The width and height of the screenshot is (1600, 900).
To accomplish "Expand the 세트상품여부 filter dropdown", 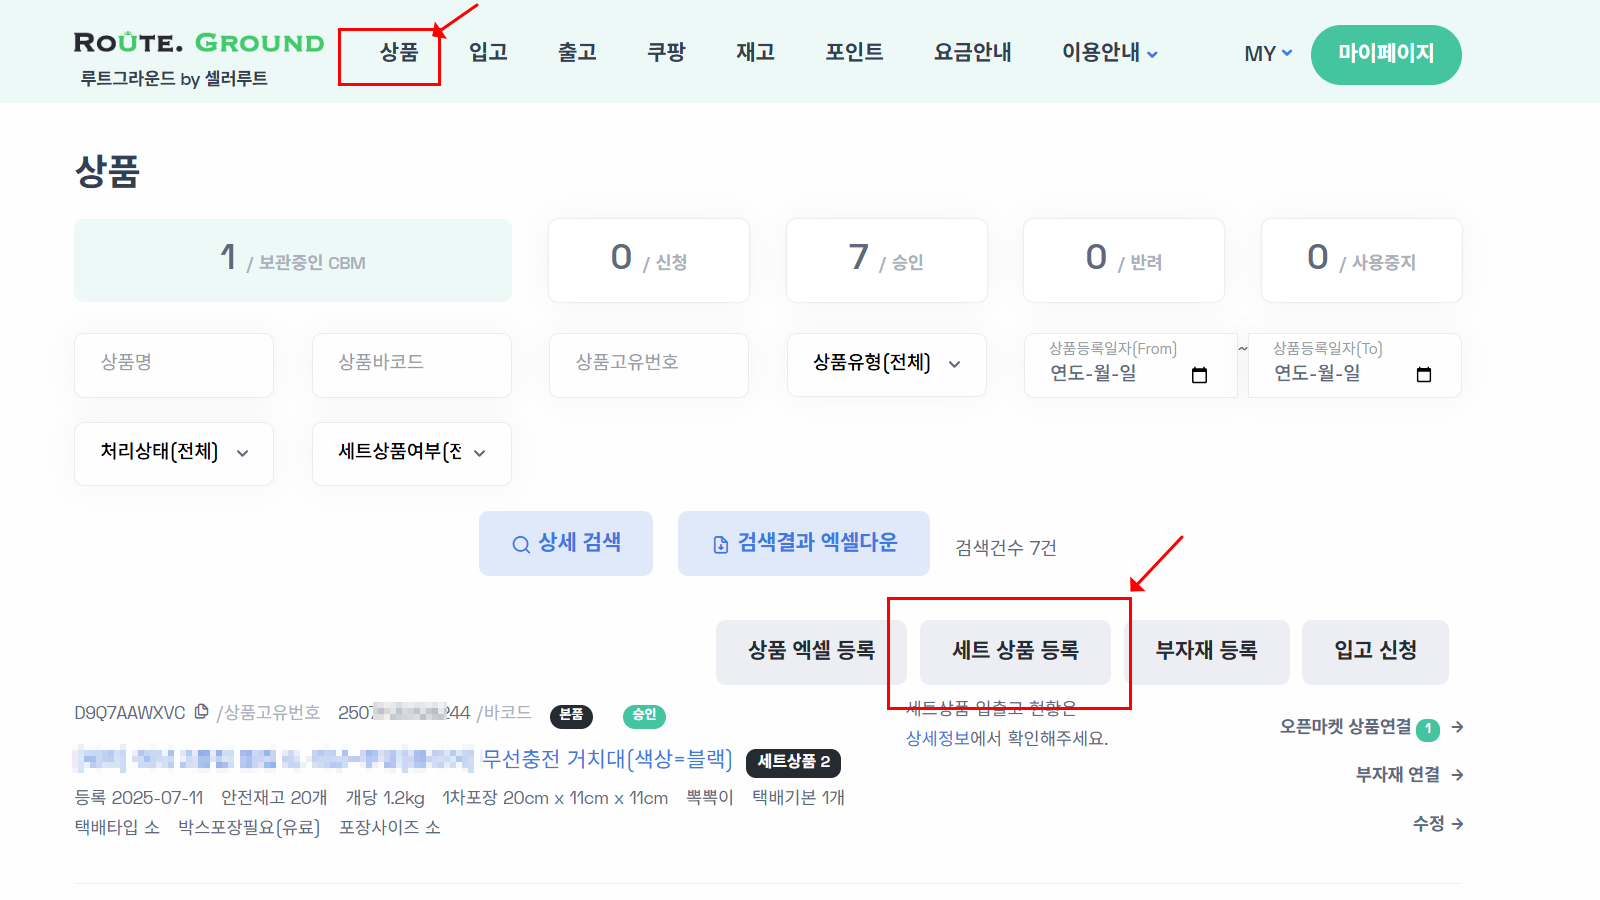I will point(411,453).
